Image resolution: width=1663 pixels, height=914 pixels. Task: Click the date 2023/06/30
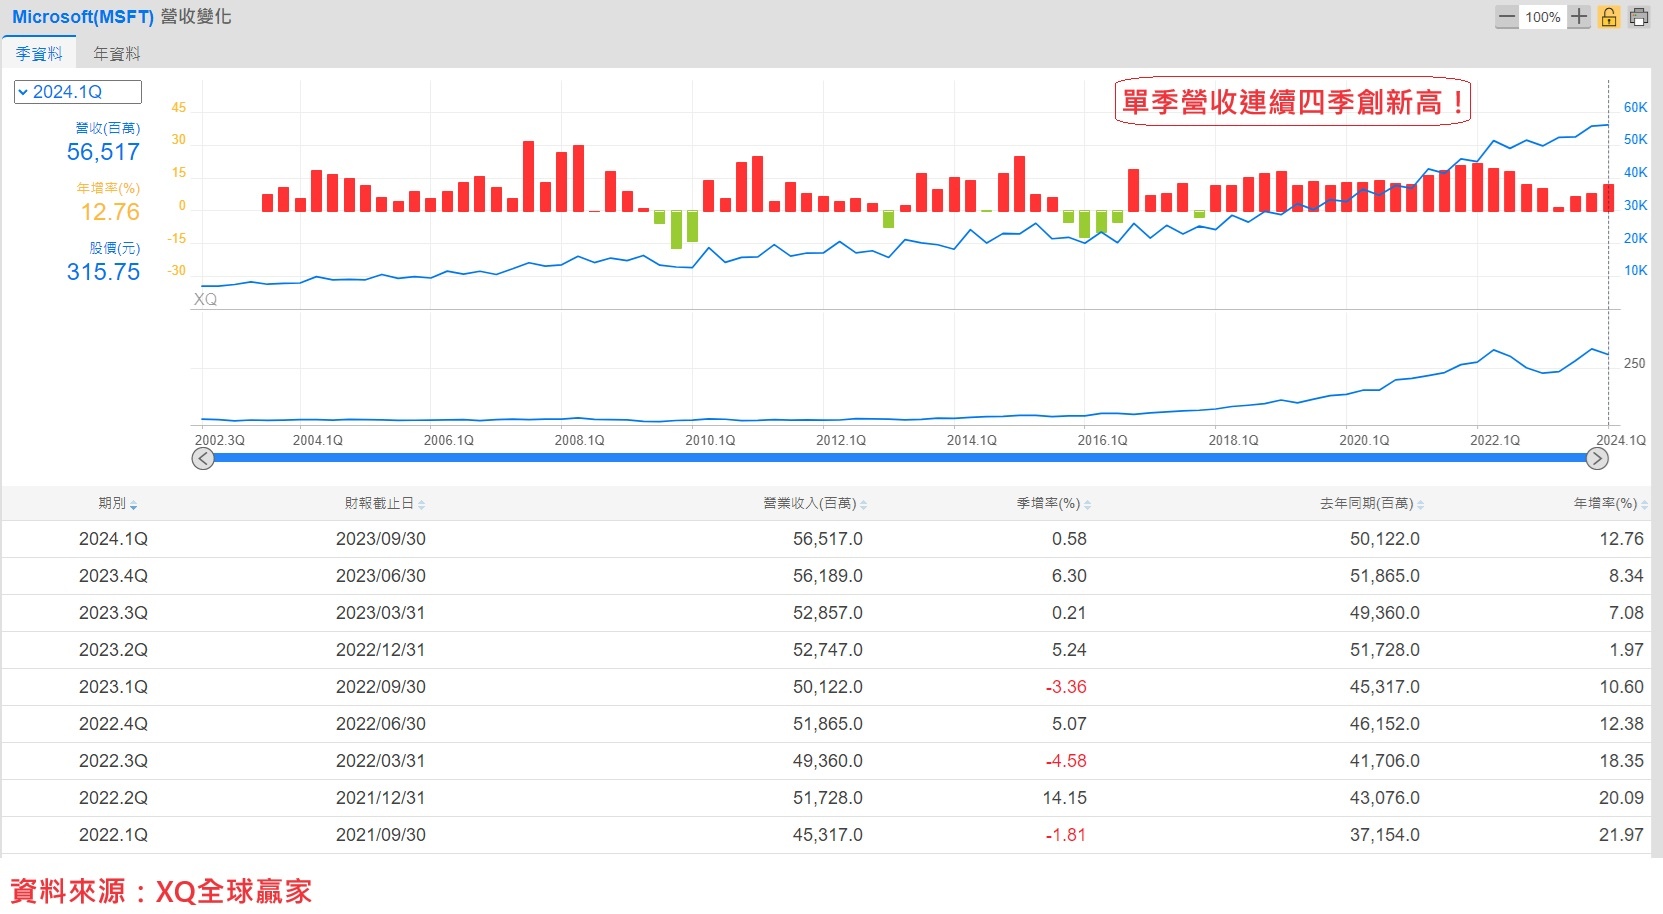point(381,576)
